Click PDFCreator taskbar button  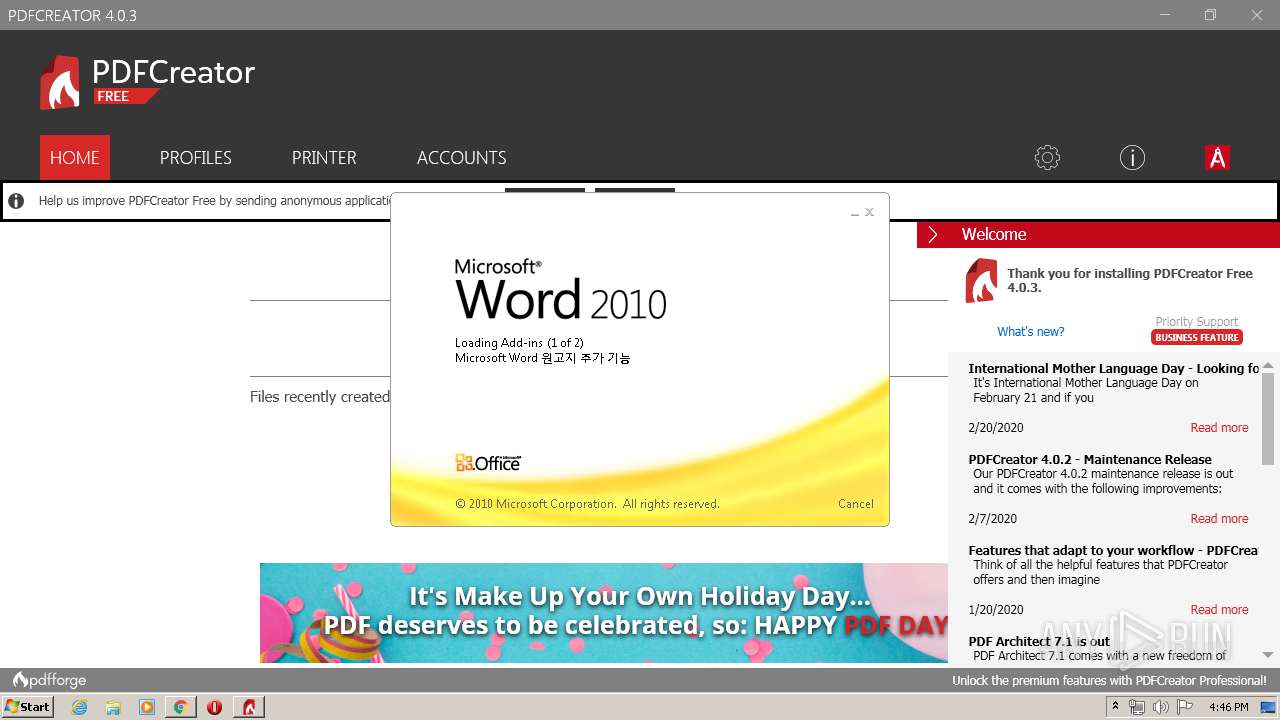249,707
